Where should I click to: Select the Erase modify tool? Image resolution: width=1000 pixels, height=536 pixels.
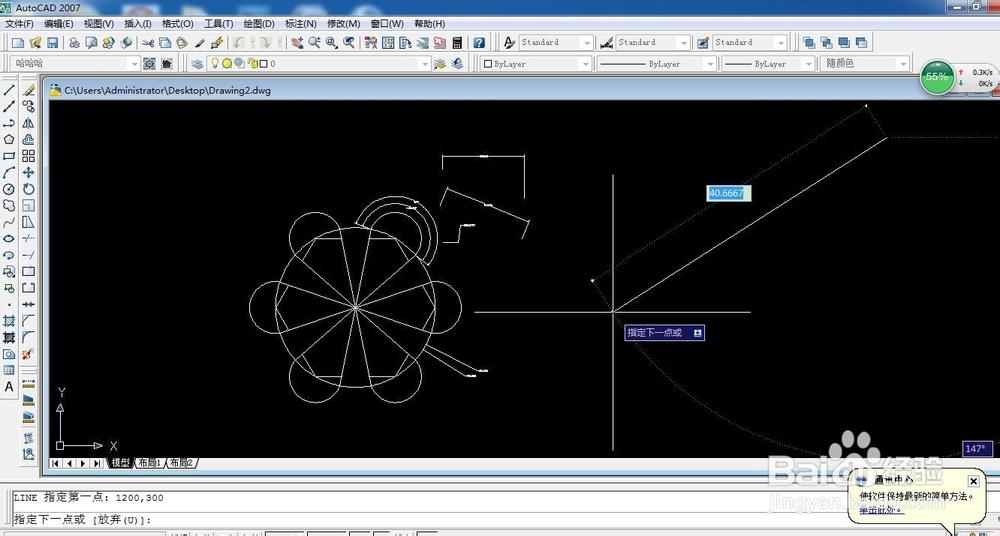(29, 91)
